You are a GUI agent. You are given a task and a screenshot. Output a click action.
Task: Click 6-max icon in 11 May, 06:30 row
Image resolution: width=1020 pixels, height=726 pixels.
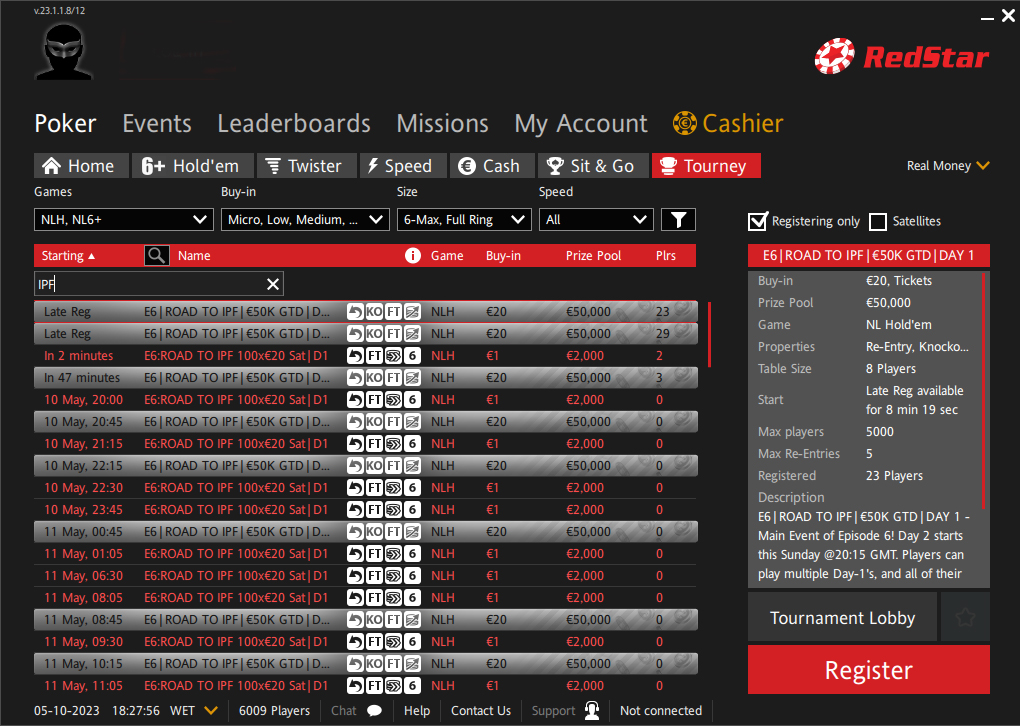coord(412,576)
